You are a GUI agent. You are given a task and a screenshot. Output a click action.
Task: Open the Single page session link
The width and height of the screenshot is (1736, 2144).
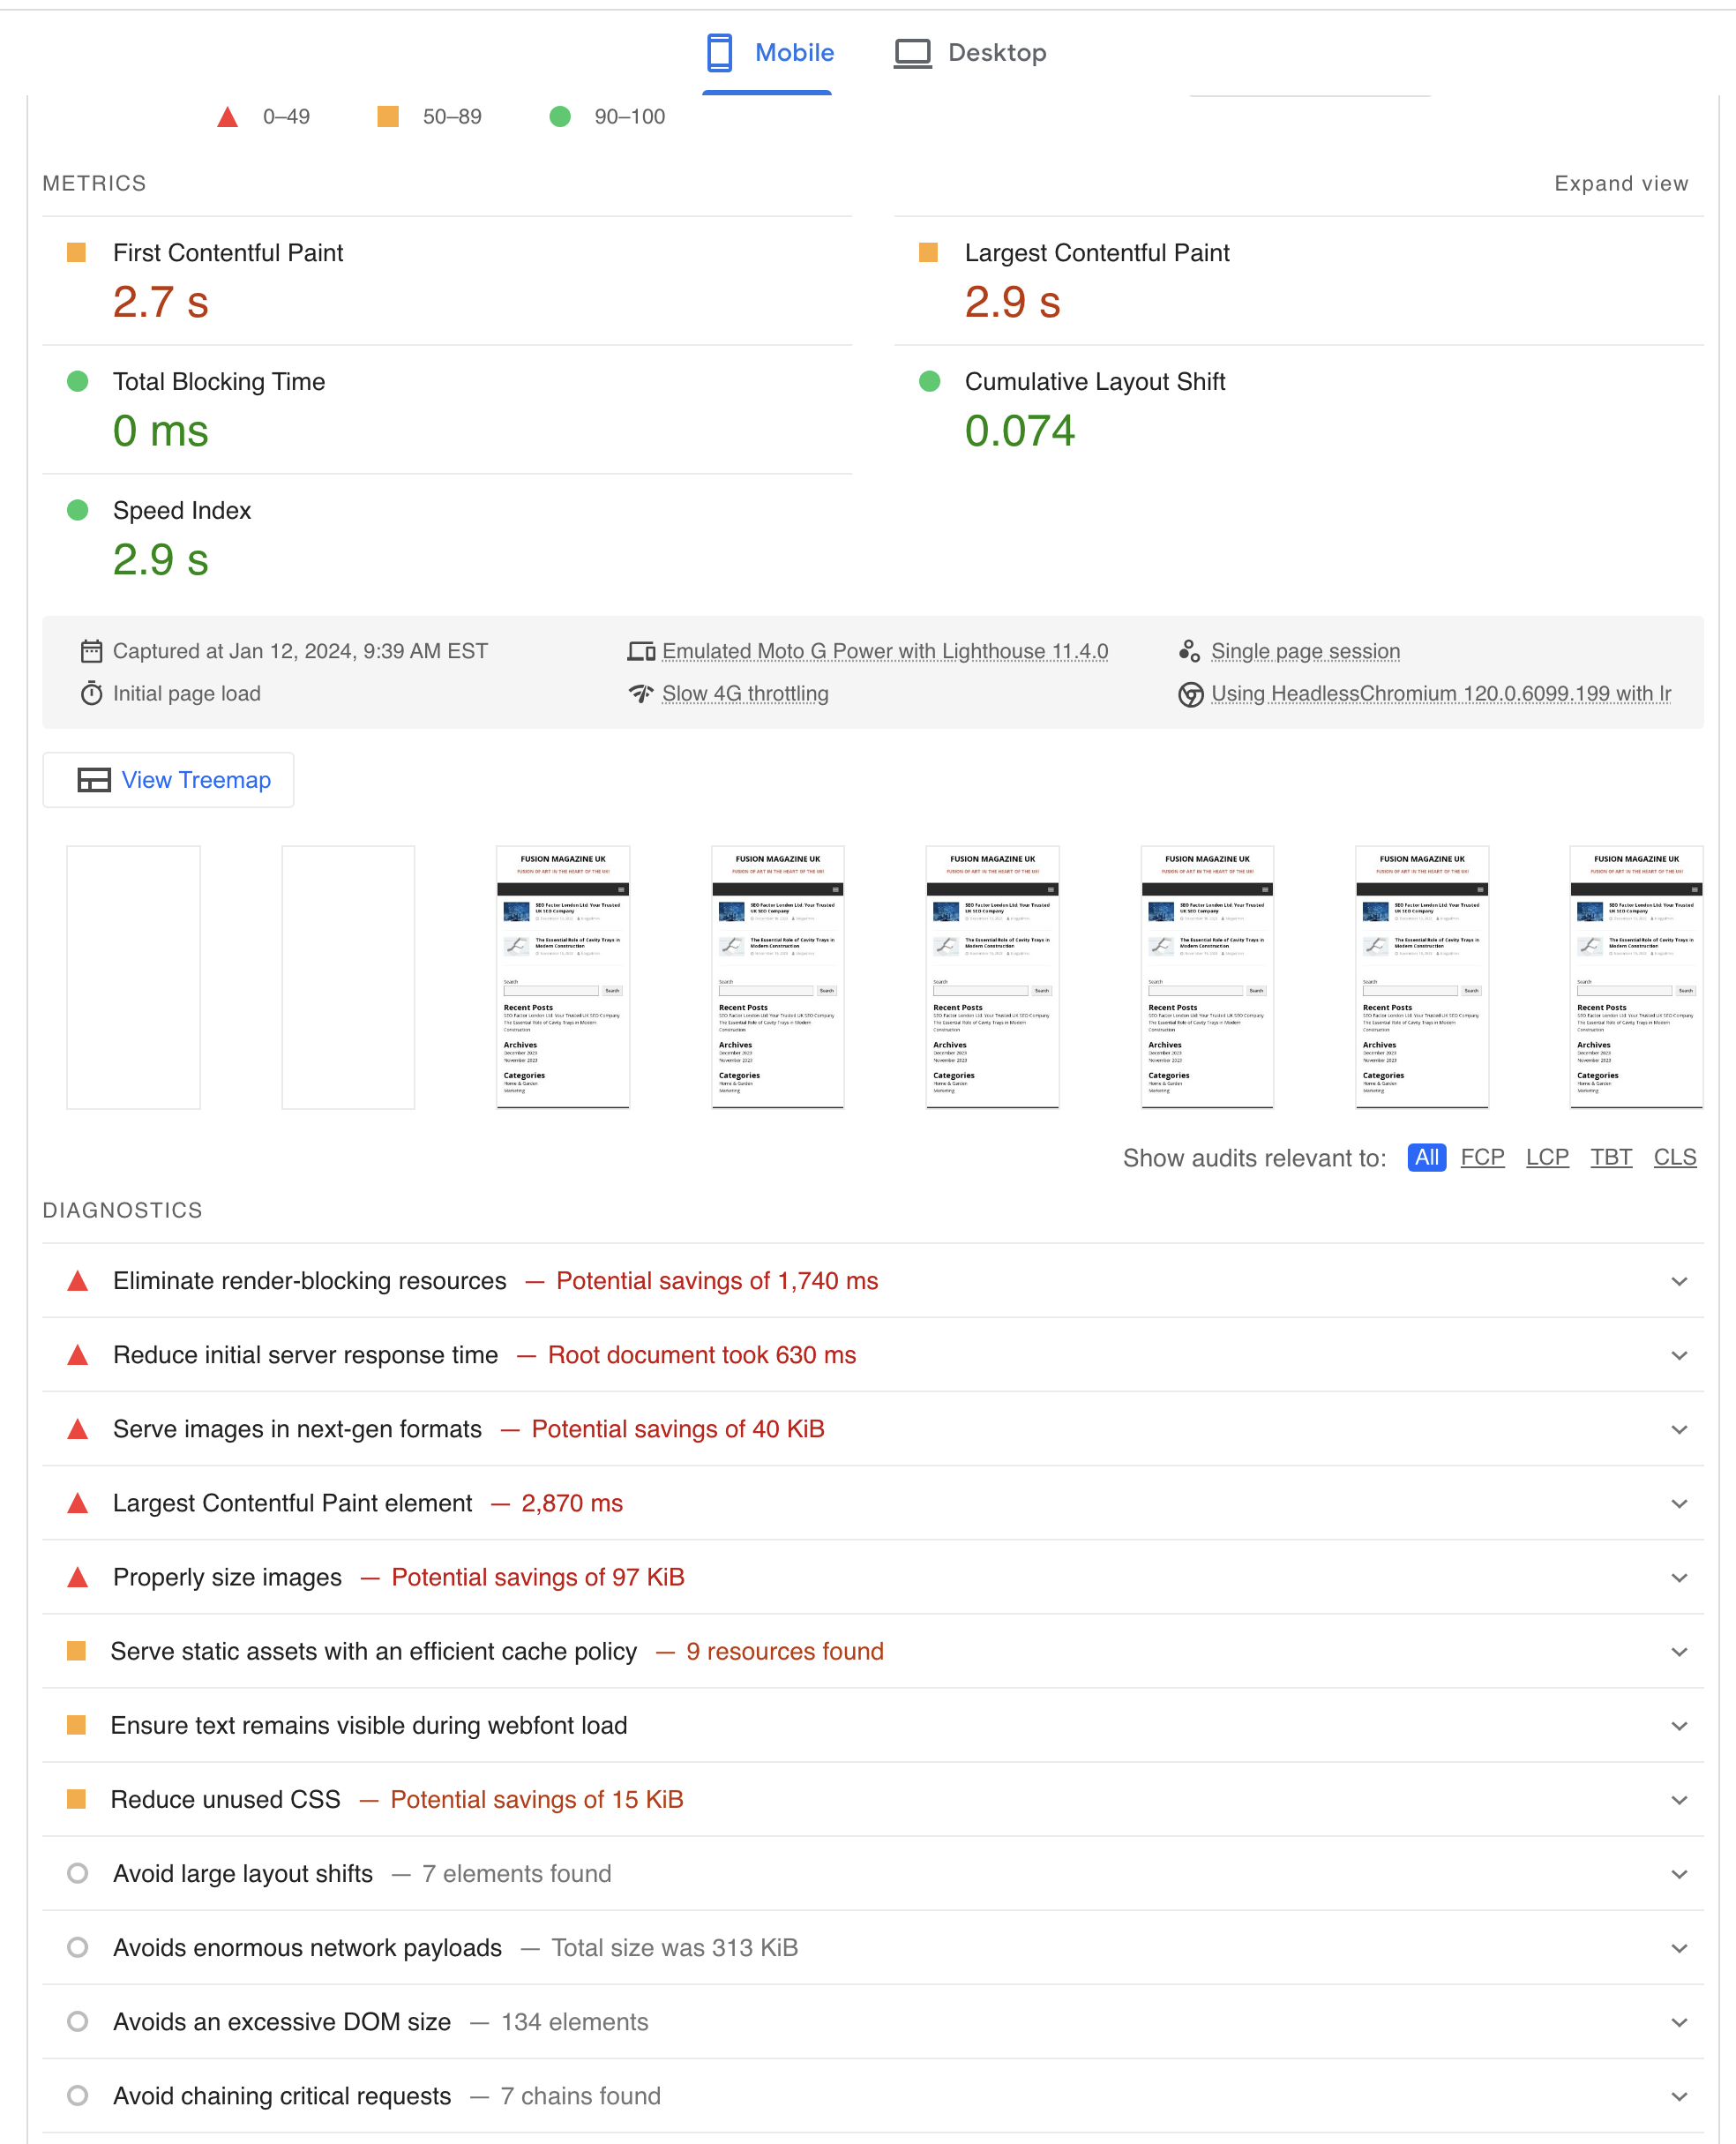point(1305,651)
